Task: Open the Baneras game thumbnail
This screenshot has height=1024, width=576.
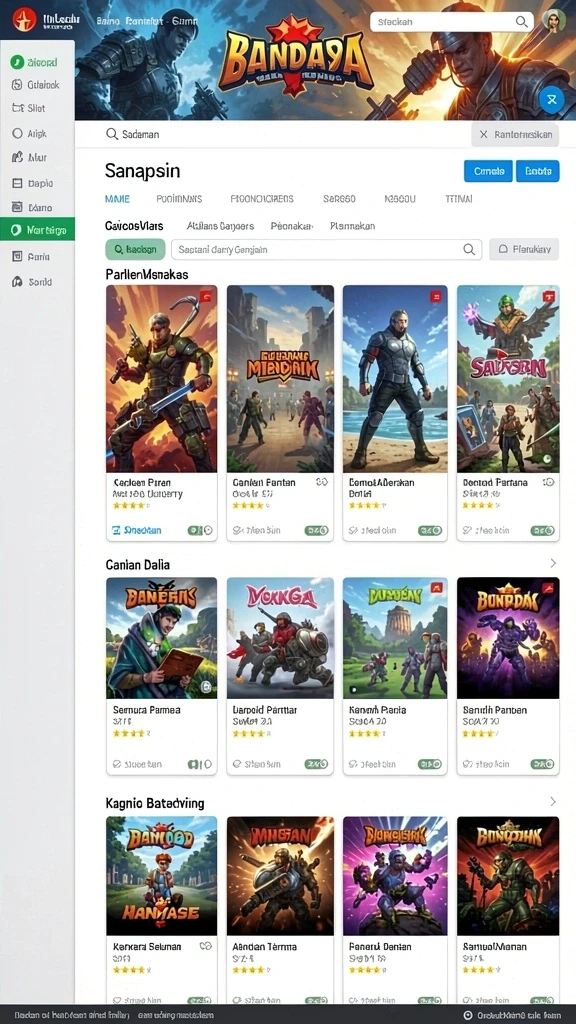Action: 161,638
